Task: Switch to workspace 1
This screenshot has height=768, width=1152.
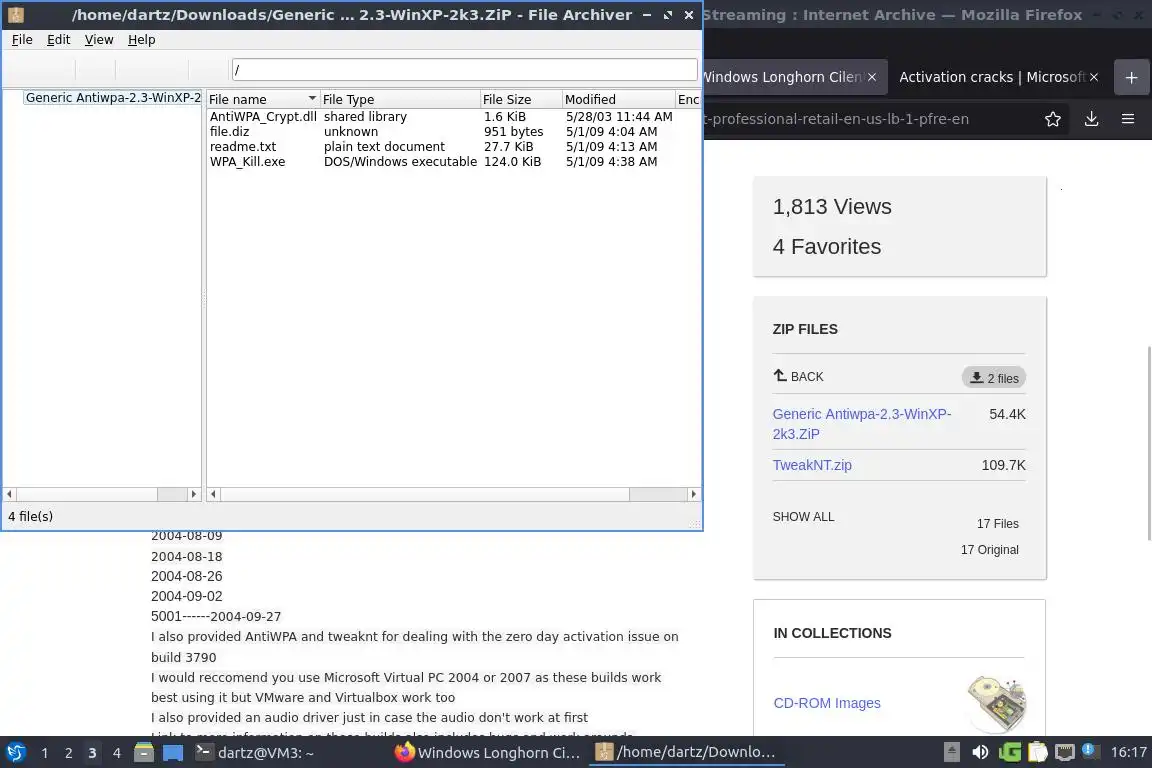Action: click(x=45, y=753)
